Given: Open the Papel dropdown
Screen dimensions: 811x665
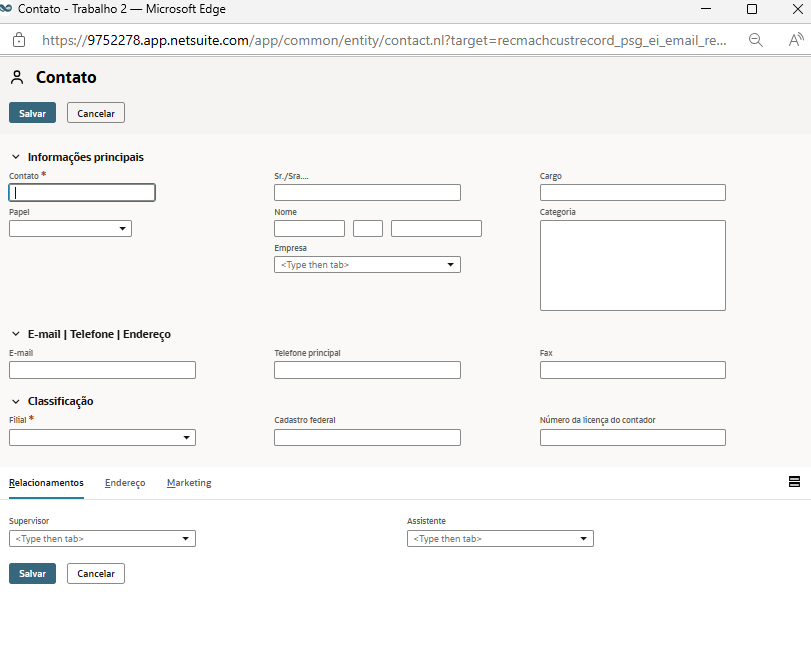Looking at the screenshot, I should coord(123,229).
